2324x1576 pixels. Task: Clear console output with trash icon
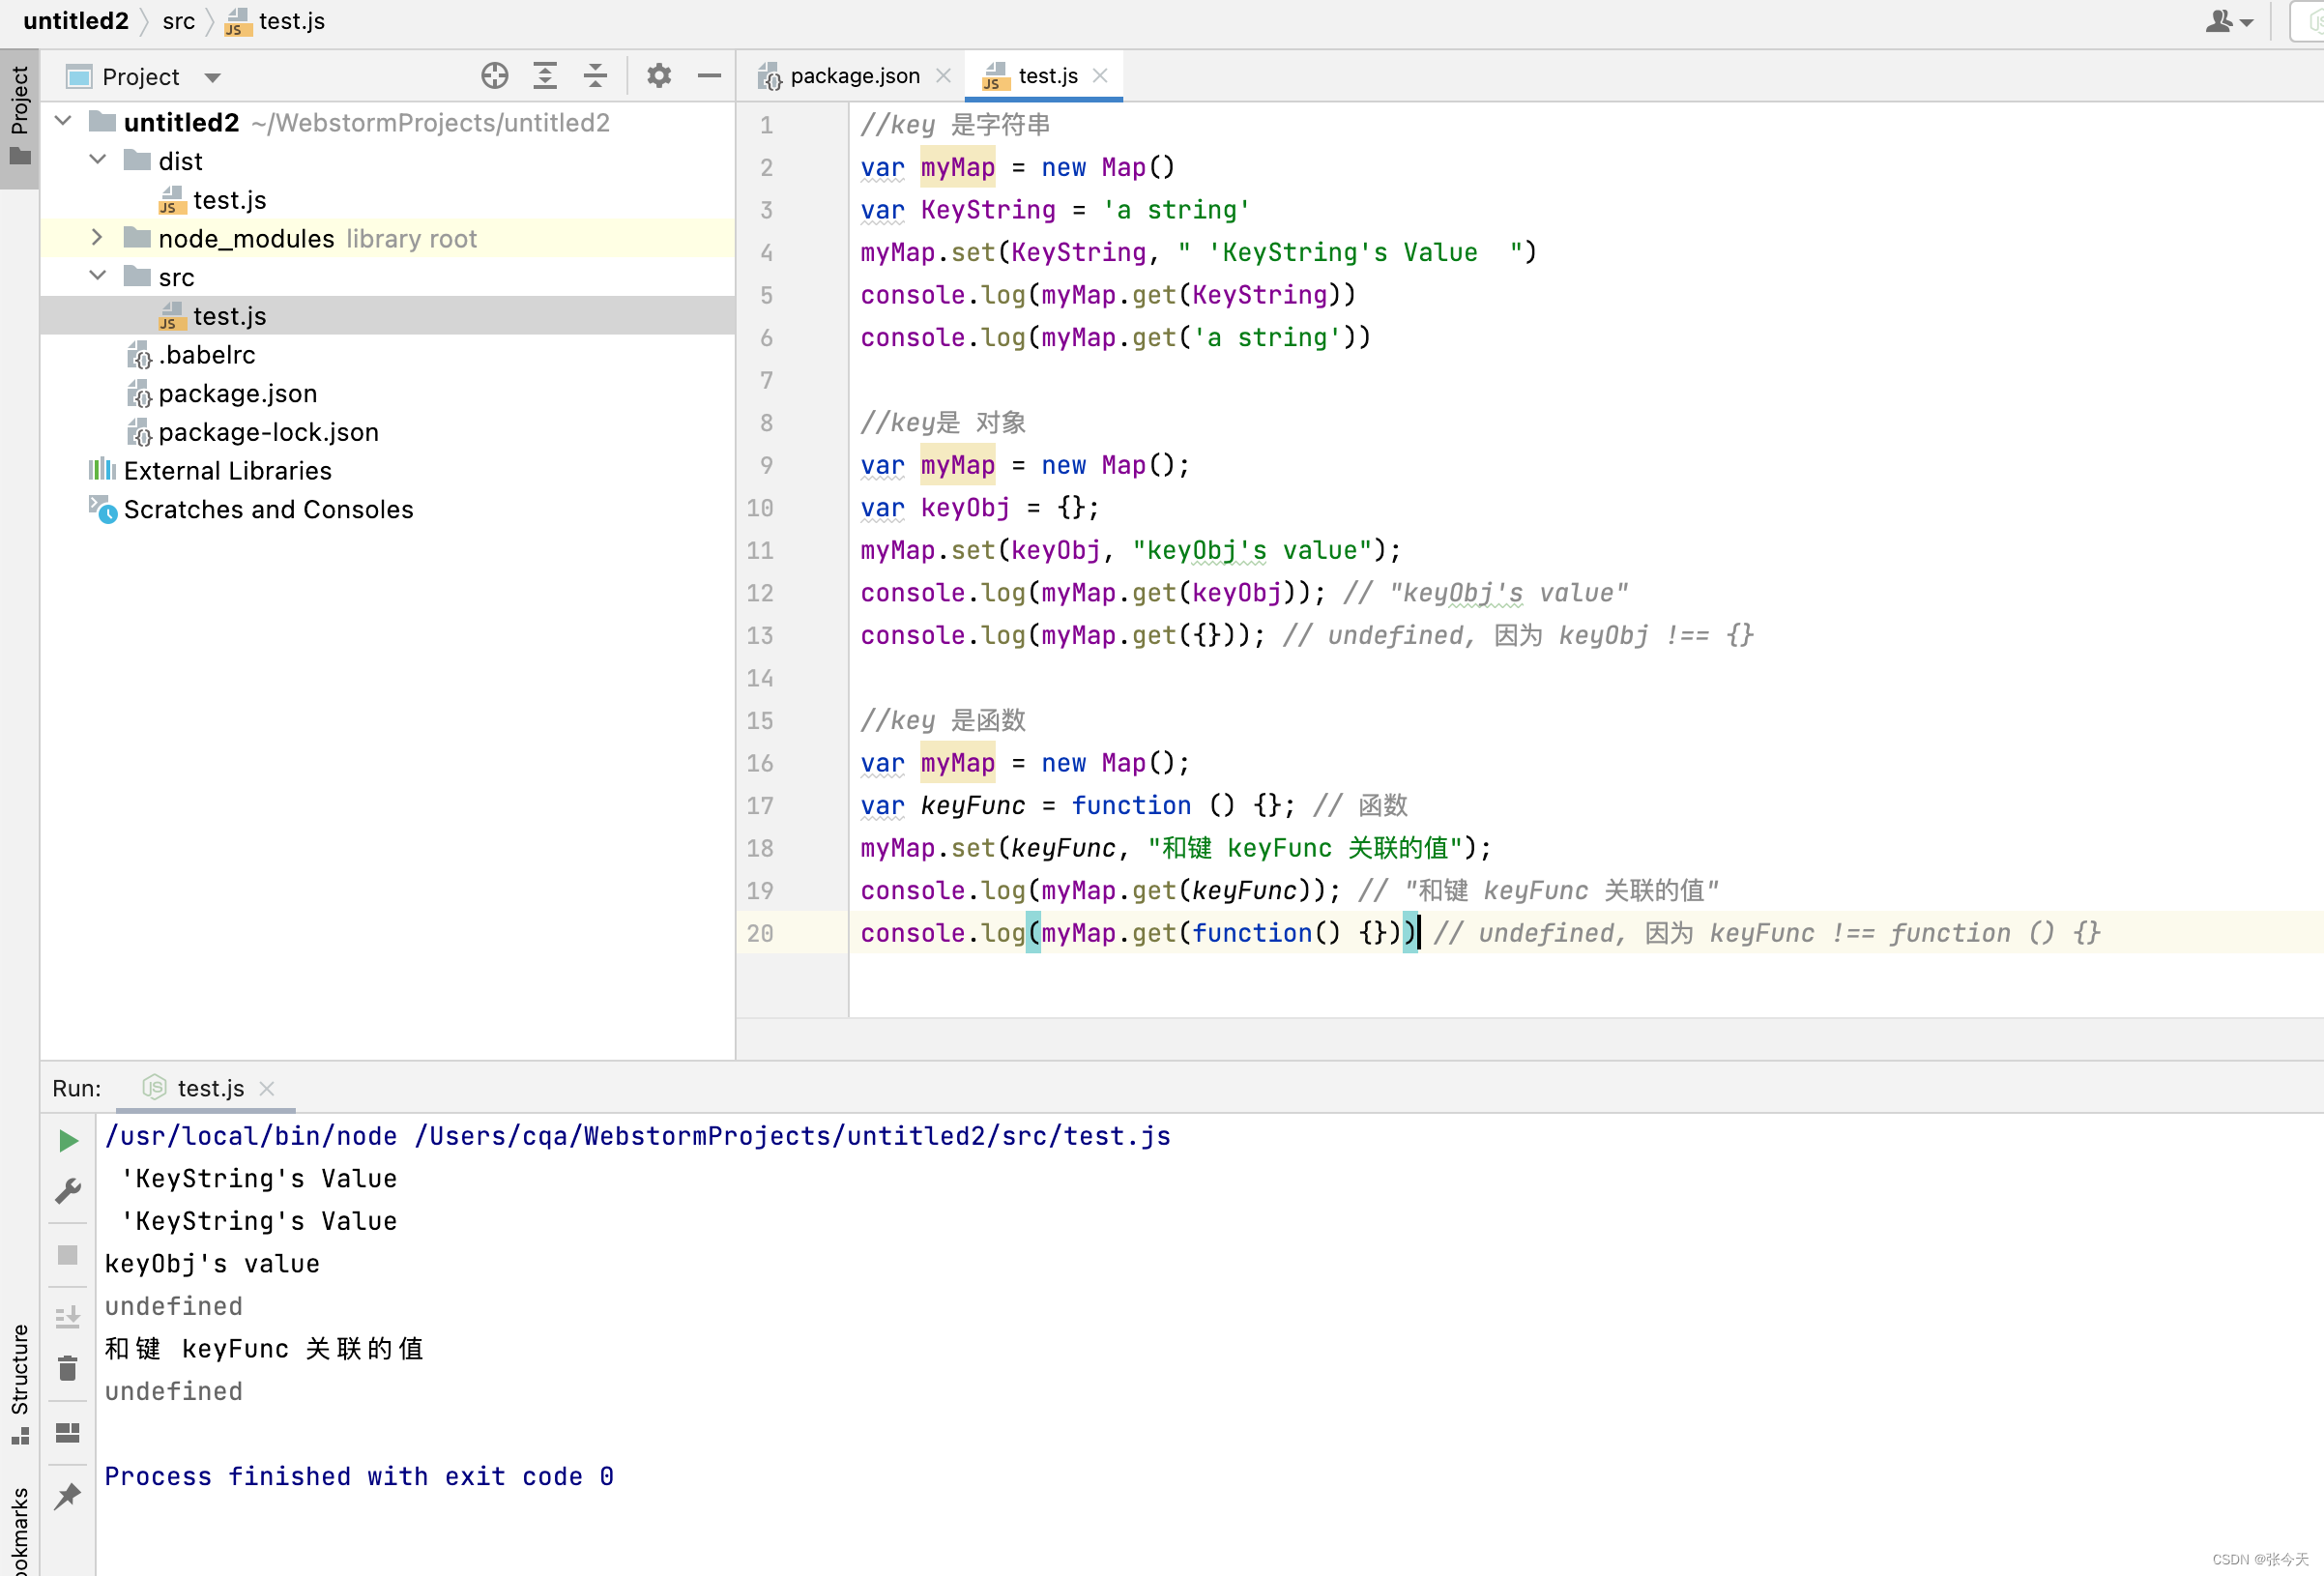(x=68, y=1368)
